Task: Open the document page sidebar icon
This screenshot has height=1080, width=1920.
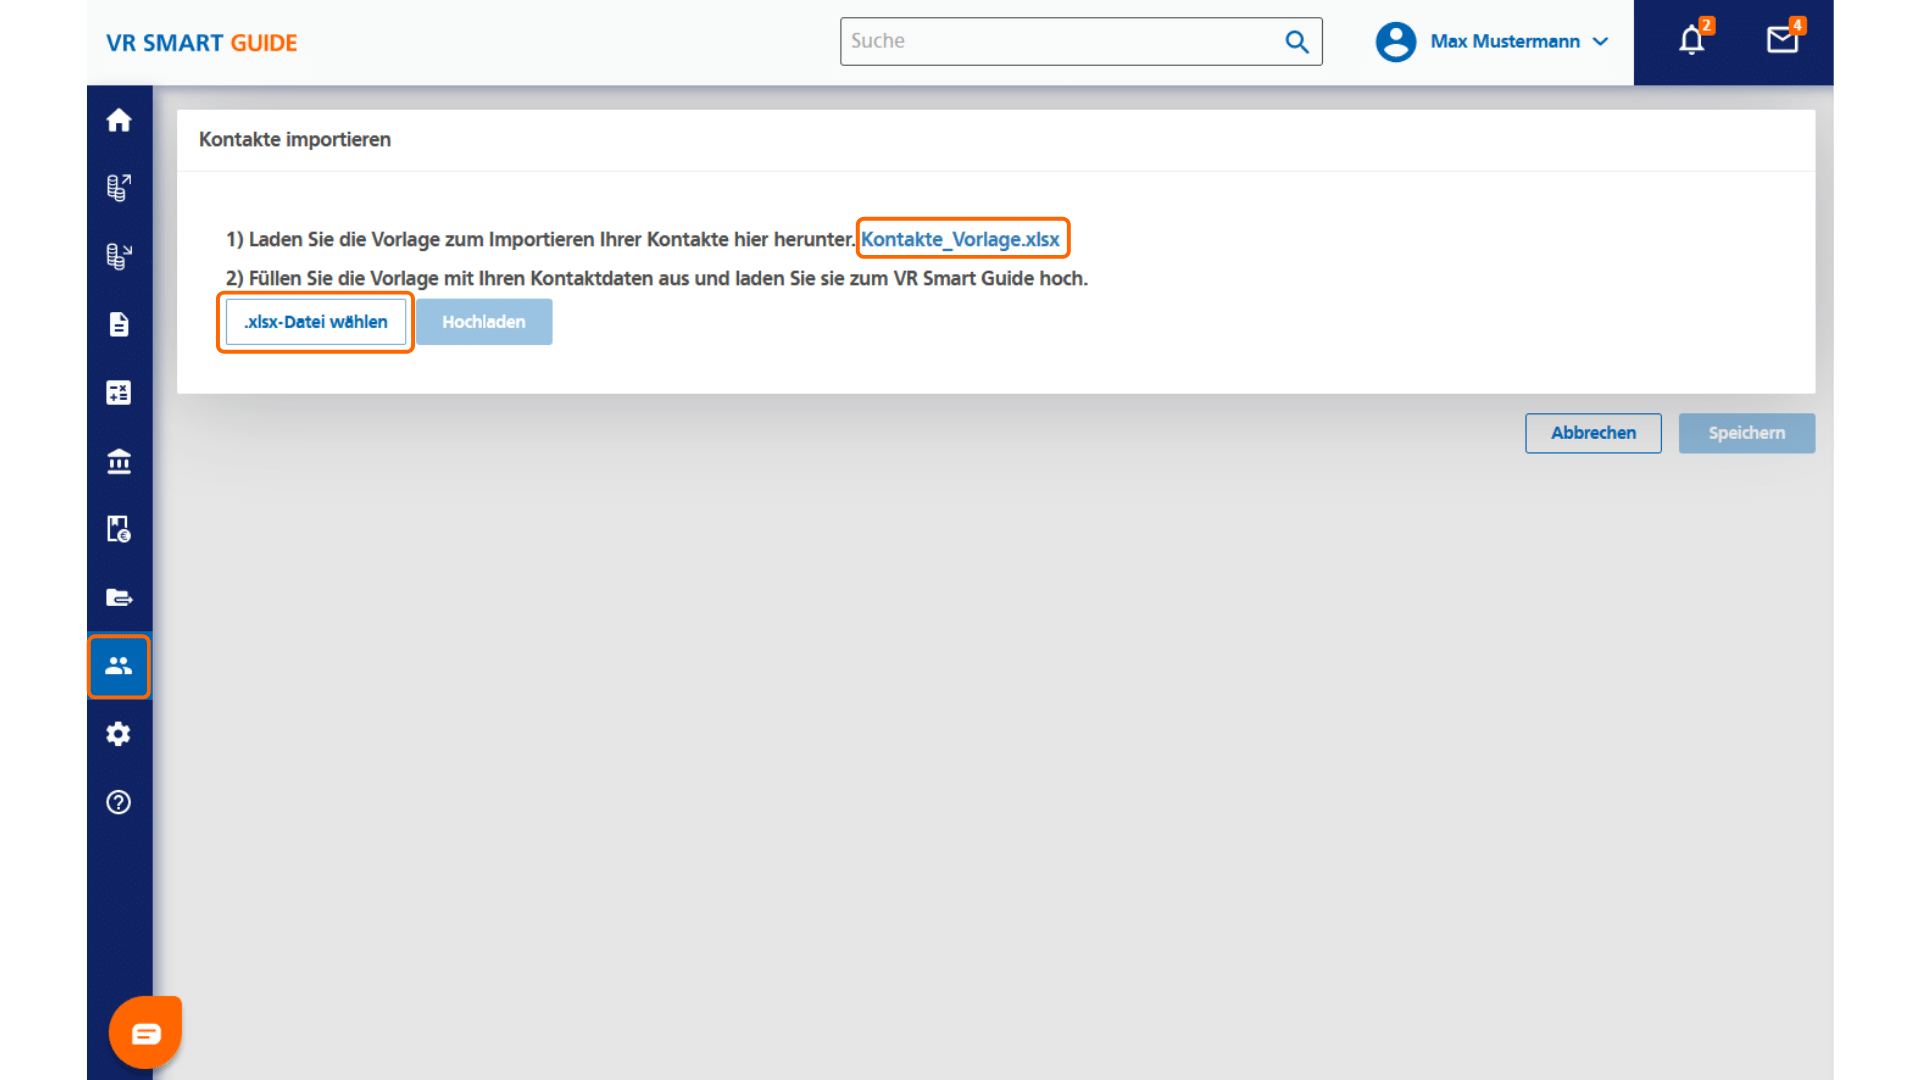Action: tap(119, 324)
